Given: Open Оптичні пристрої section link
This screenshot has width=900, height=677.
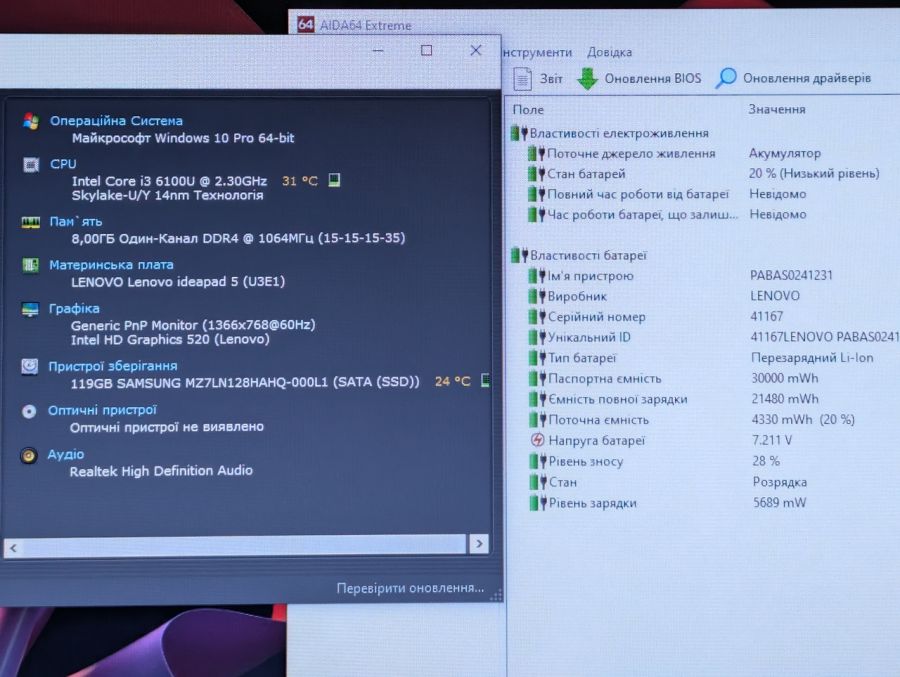Looking at the screenshot, I should pos(102,410).
